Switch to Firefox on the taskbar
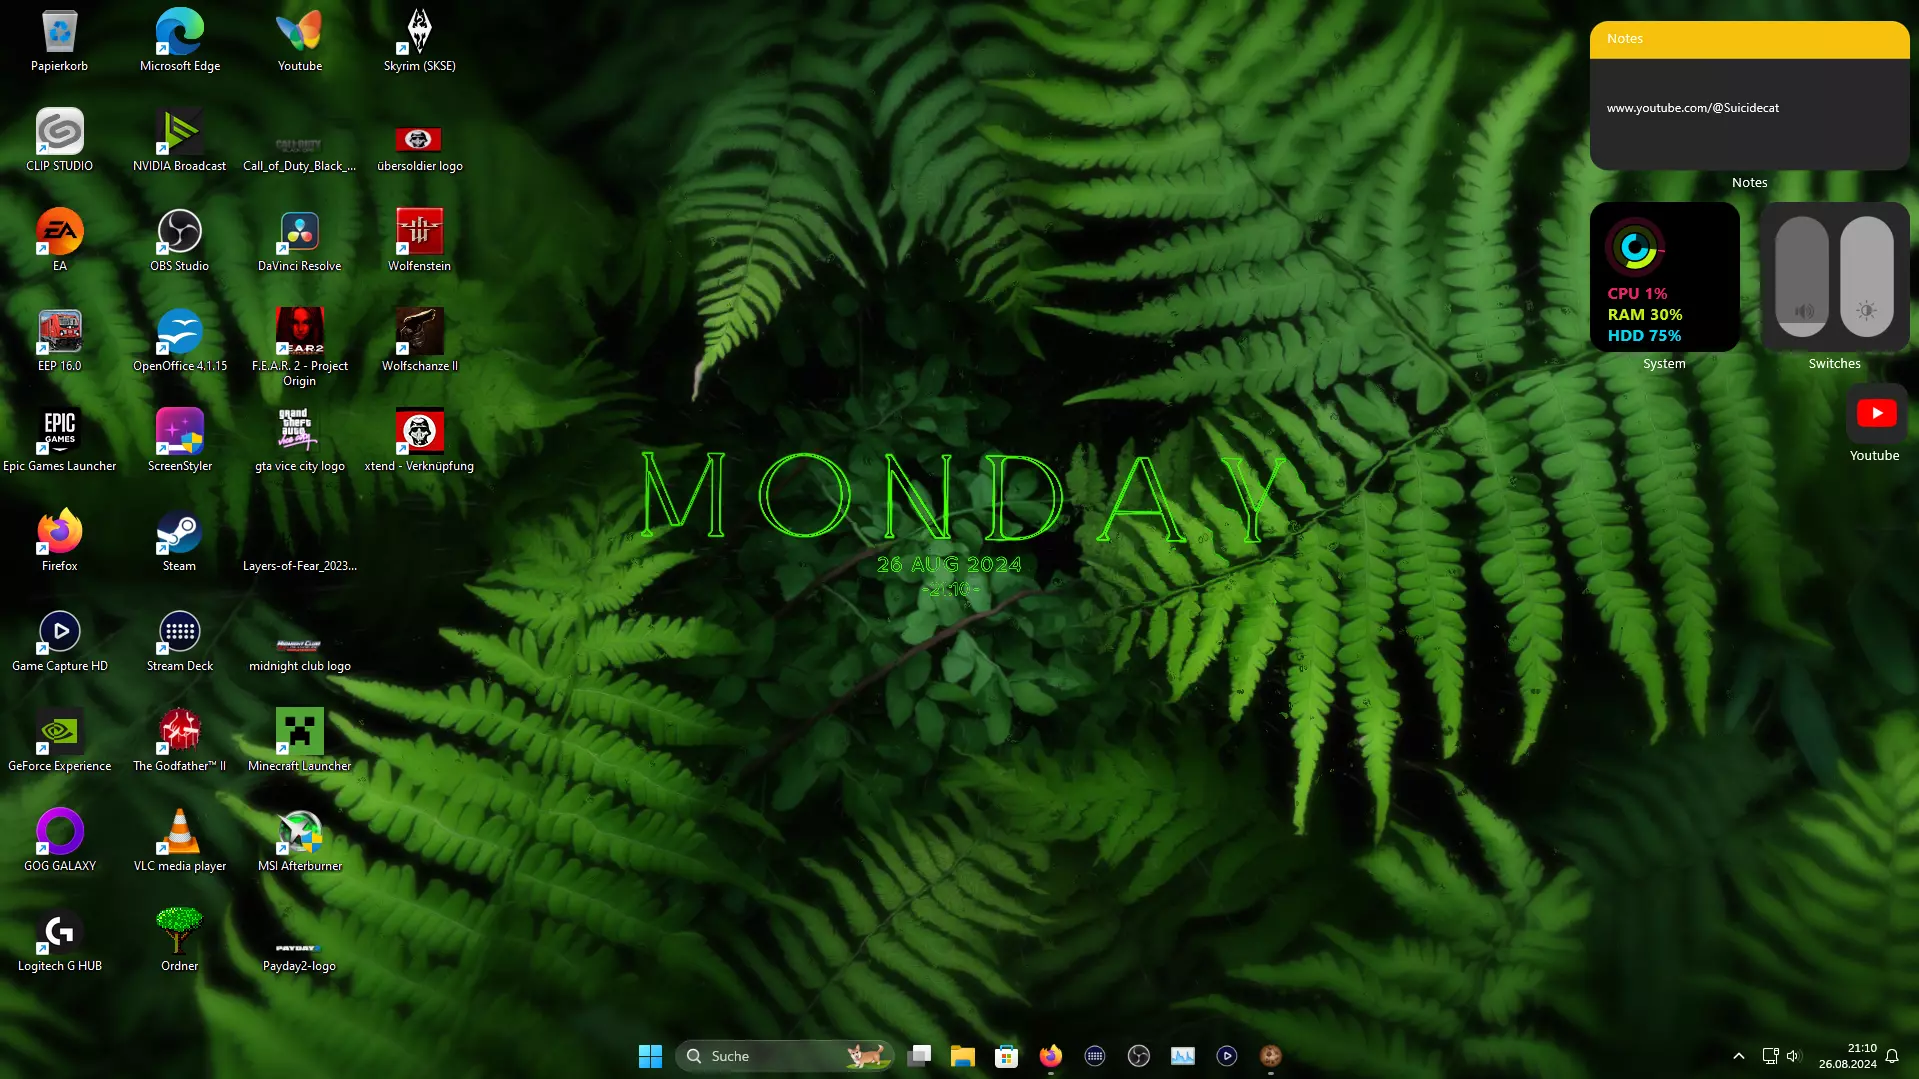The height and width of the screenshot is (1079, 1919). (1051, 1056)
